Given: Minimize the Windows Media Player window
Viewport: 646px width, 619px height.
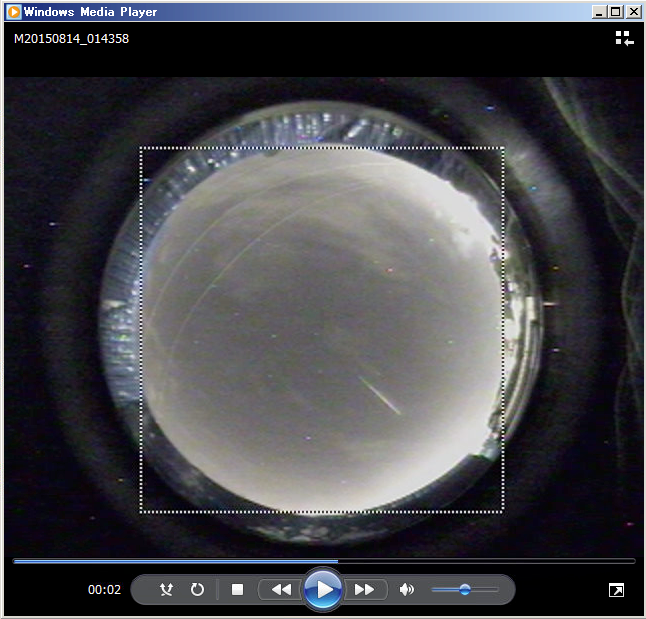Looking at the screenshot, I should pyautogui.click(x=598, y=12).
